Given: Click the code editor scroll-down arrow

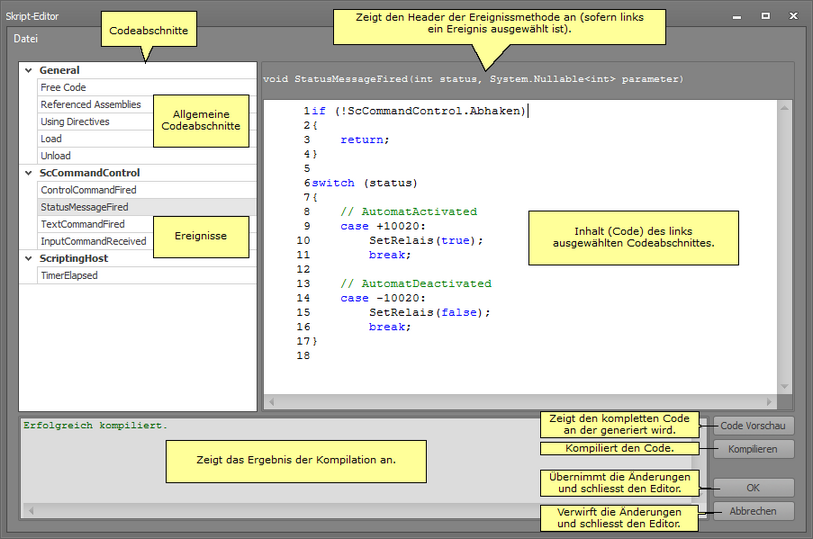Looking at the screenshot, I should click(x=784, y=387).
